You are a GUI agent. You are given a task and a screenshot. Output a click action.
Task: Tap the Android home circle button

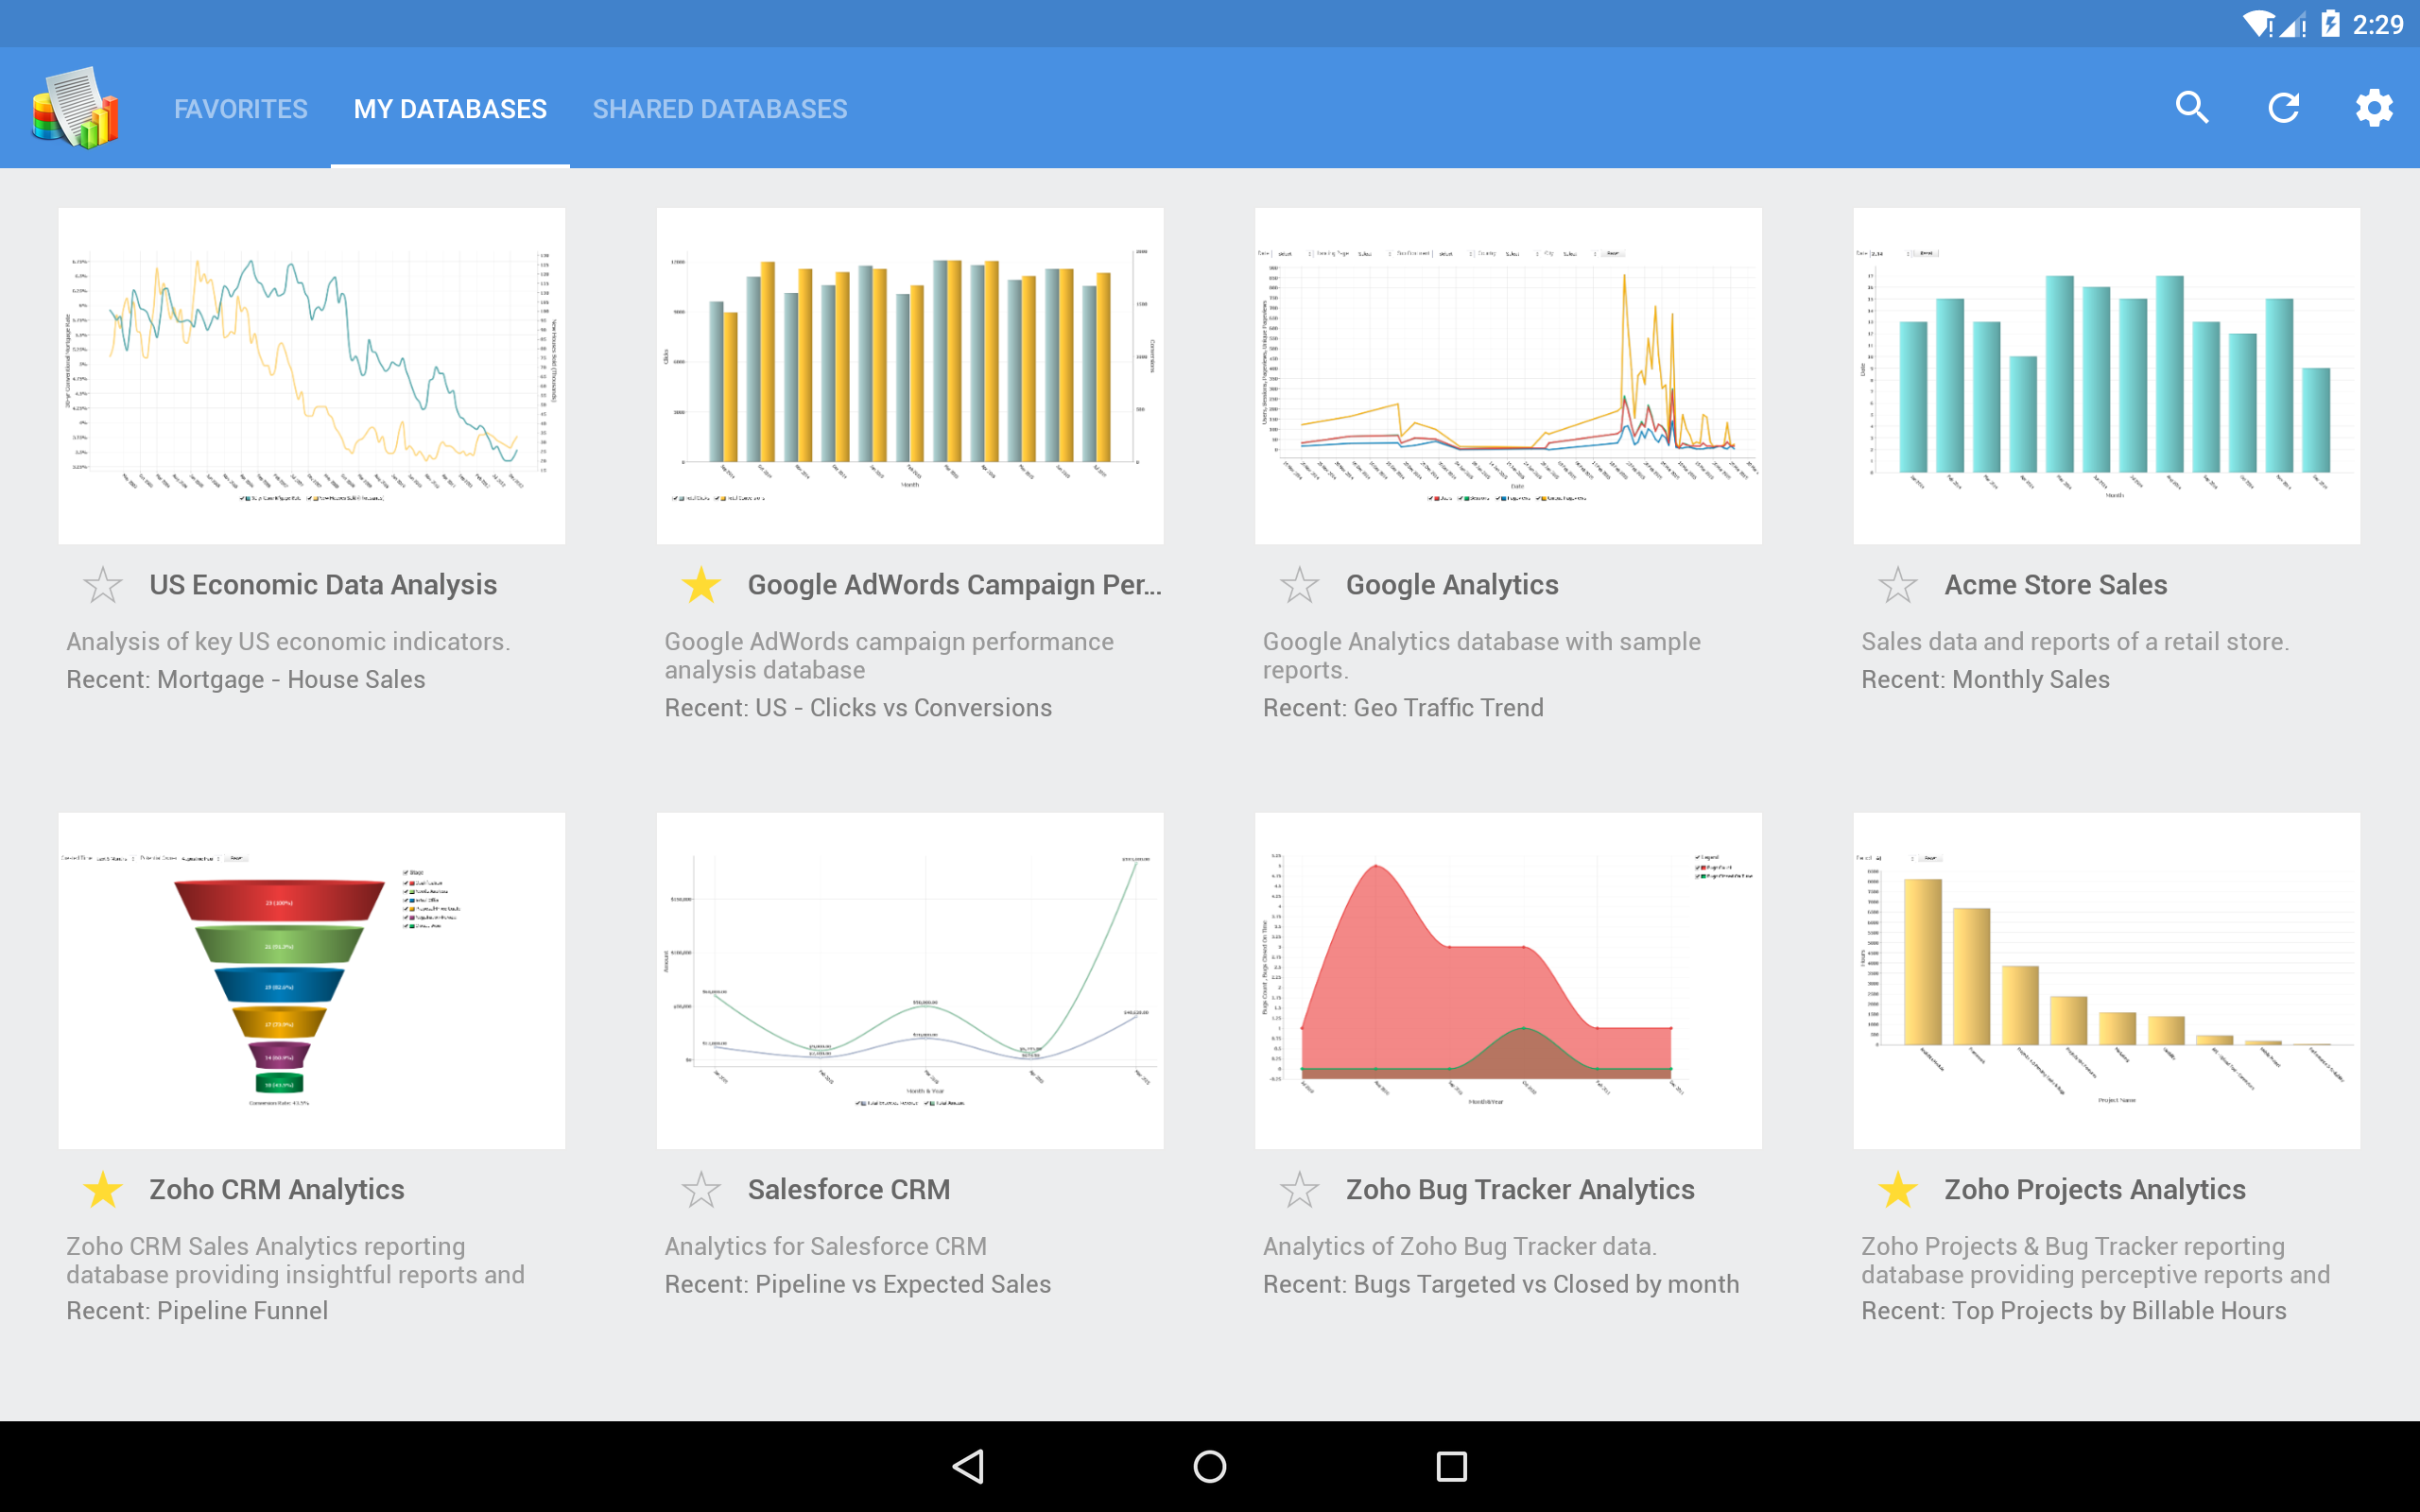pyautogui.click(x=1209, y=1465)
